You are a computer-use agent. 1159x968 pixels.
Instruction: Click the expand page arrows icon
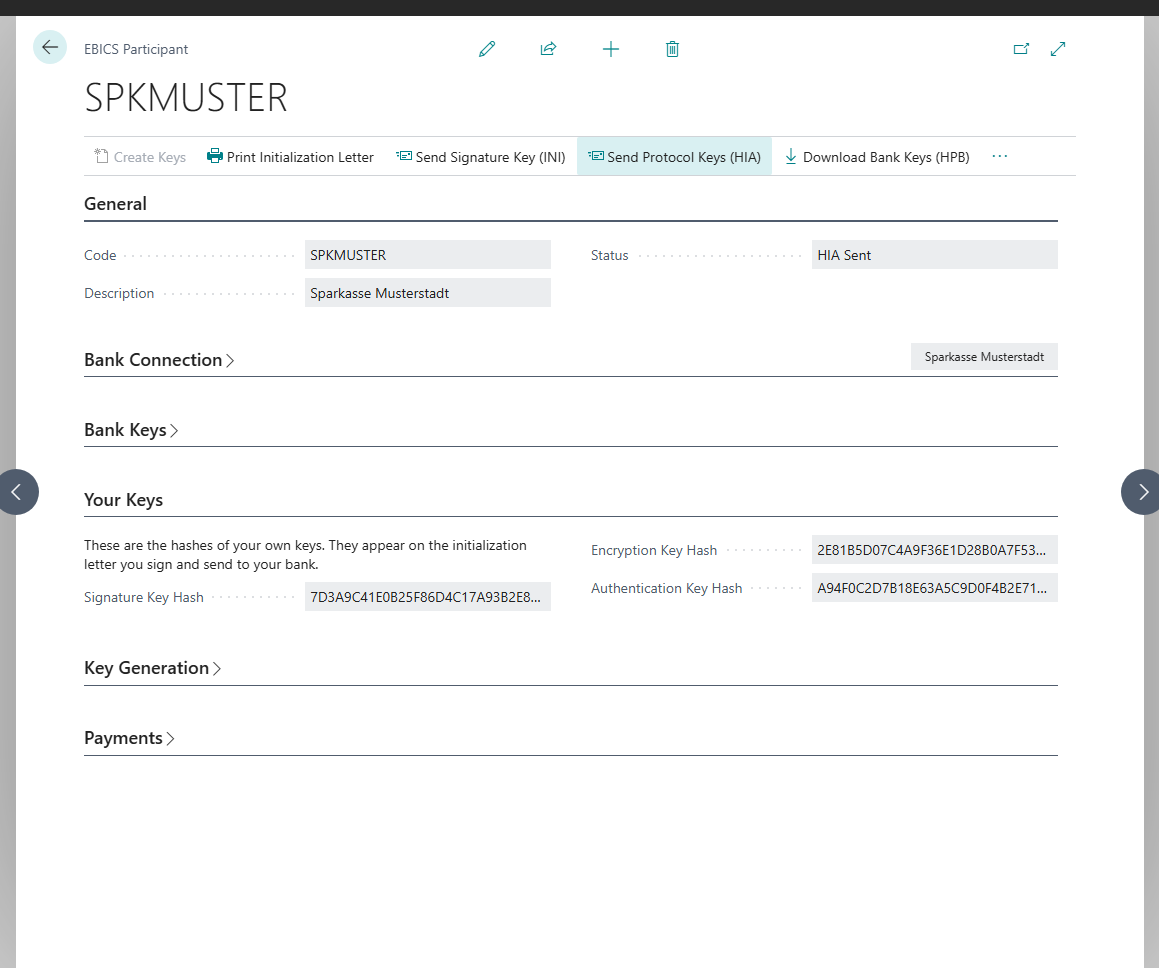[x=1058, y=50]
